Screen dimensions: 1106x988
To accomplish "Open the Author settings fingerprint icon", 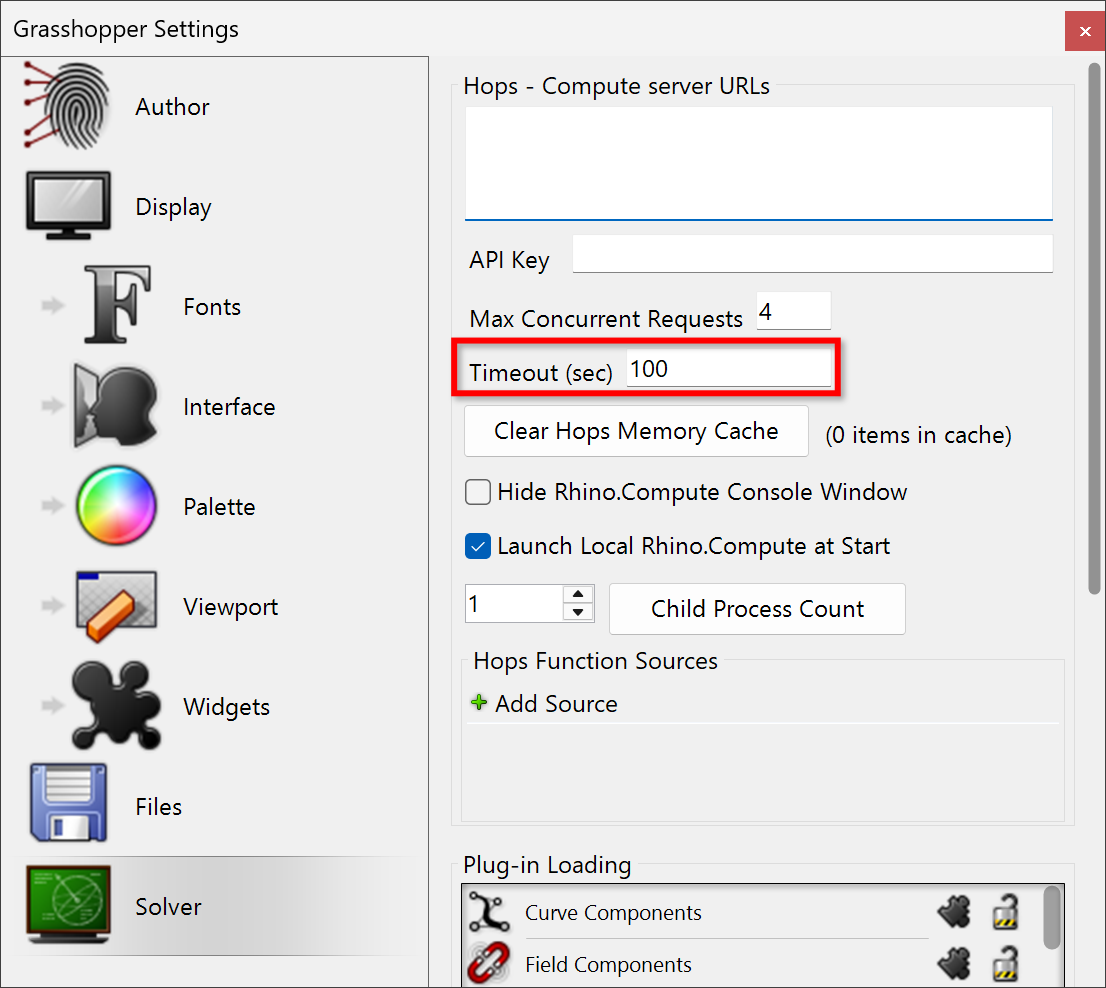I will [65, 107].
